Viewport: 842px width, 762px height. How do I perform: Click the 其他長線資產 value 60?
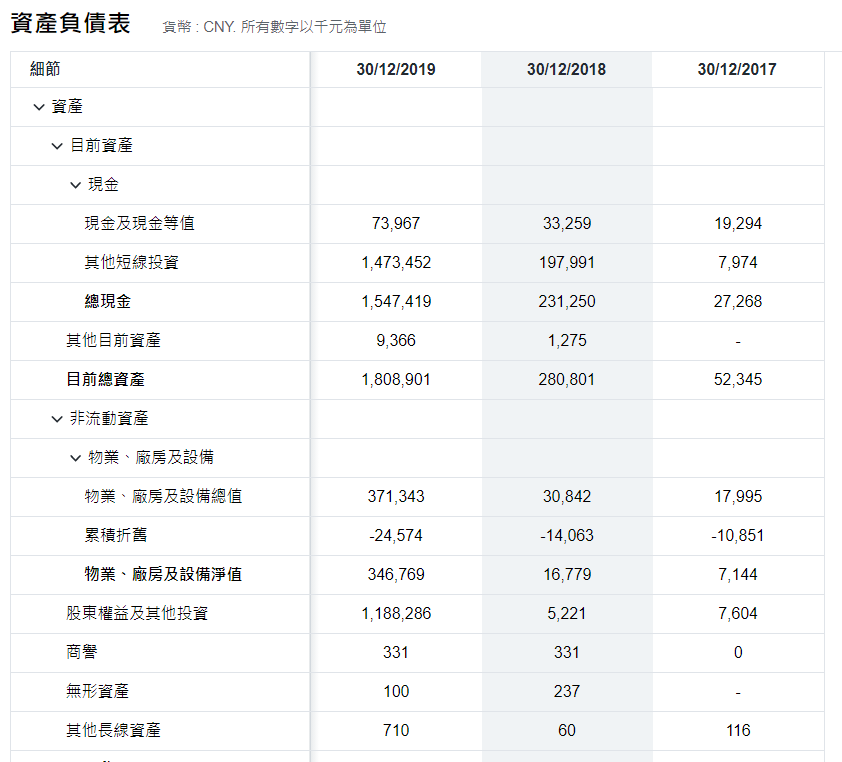[567, 730]
